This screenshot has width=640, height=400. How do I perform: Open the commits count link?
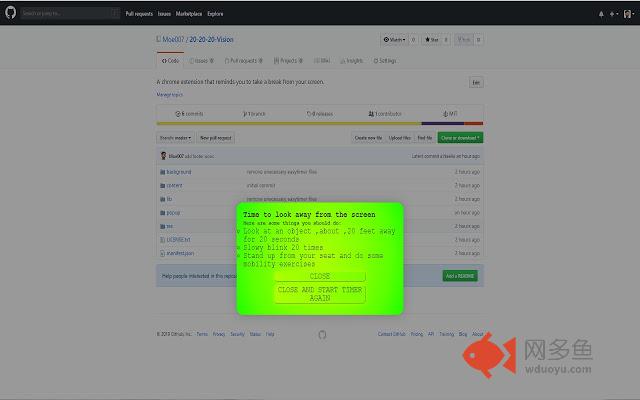(x=189, y=114)
